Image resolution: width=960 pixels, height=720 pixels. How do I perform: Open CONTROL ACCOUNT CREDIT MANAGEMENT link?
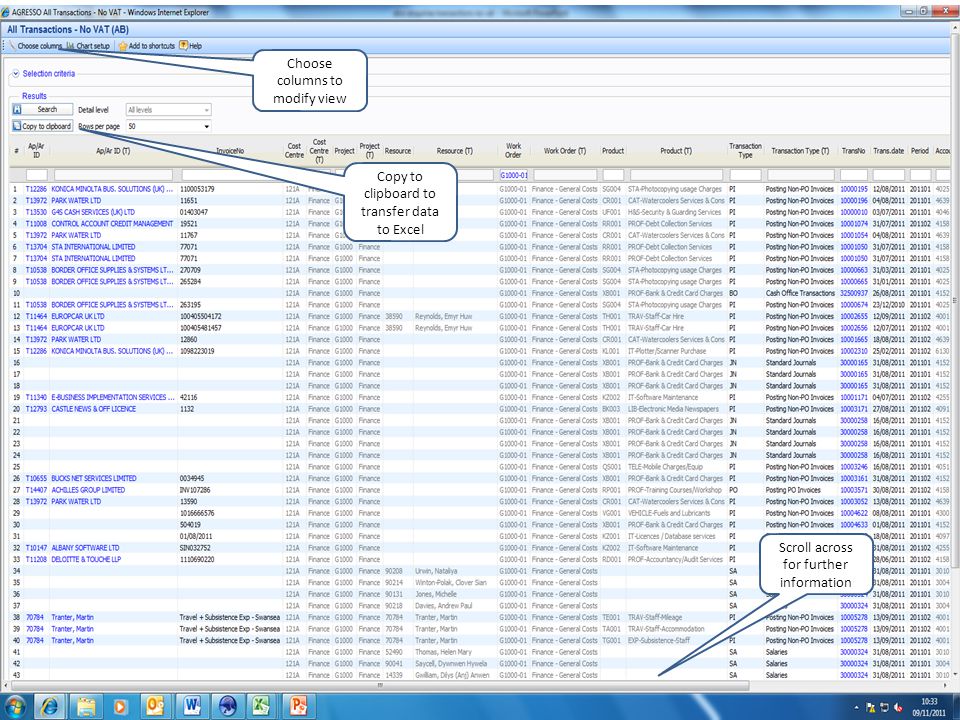112,224
